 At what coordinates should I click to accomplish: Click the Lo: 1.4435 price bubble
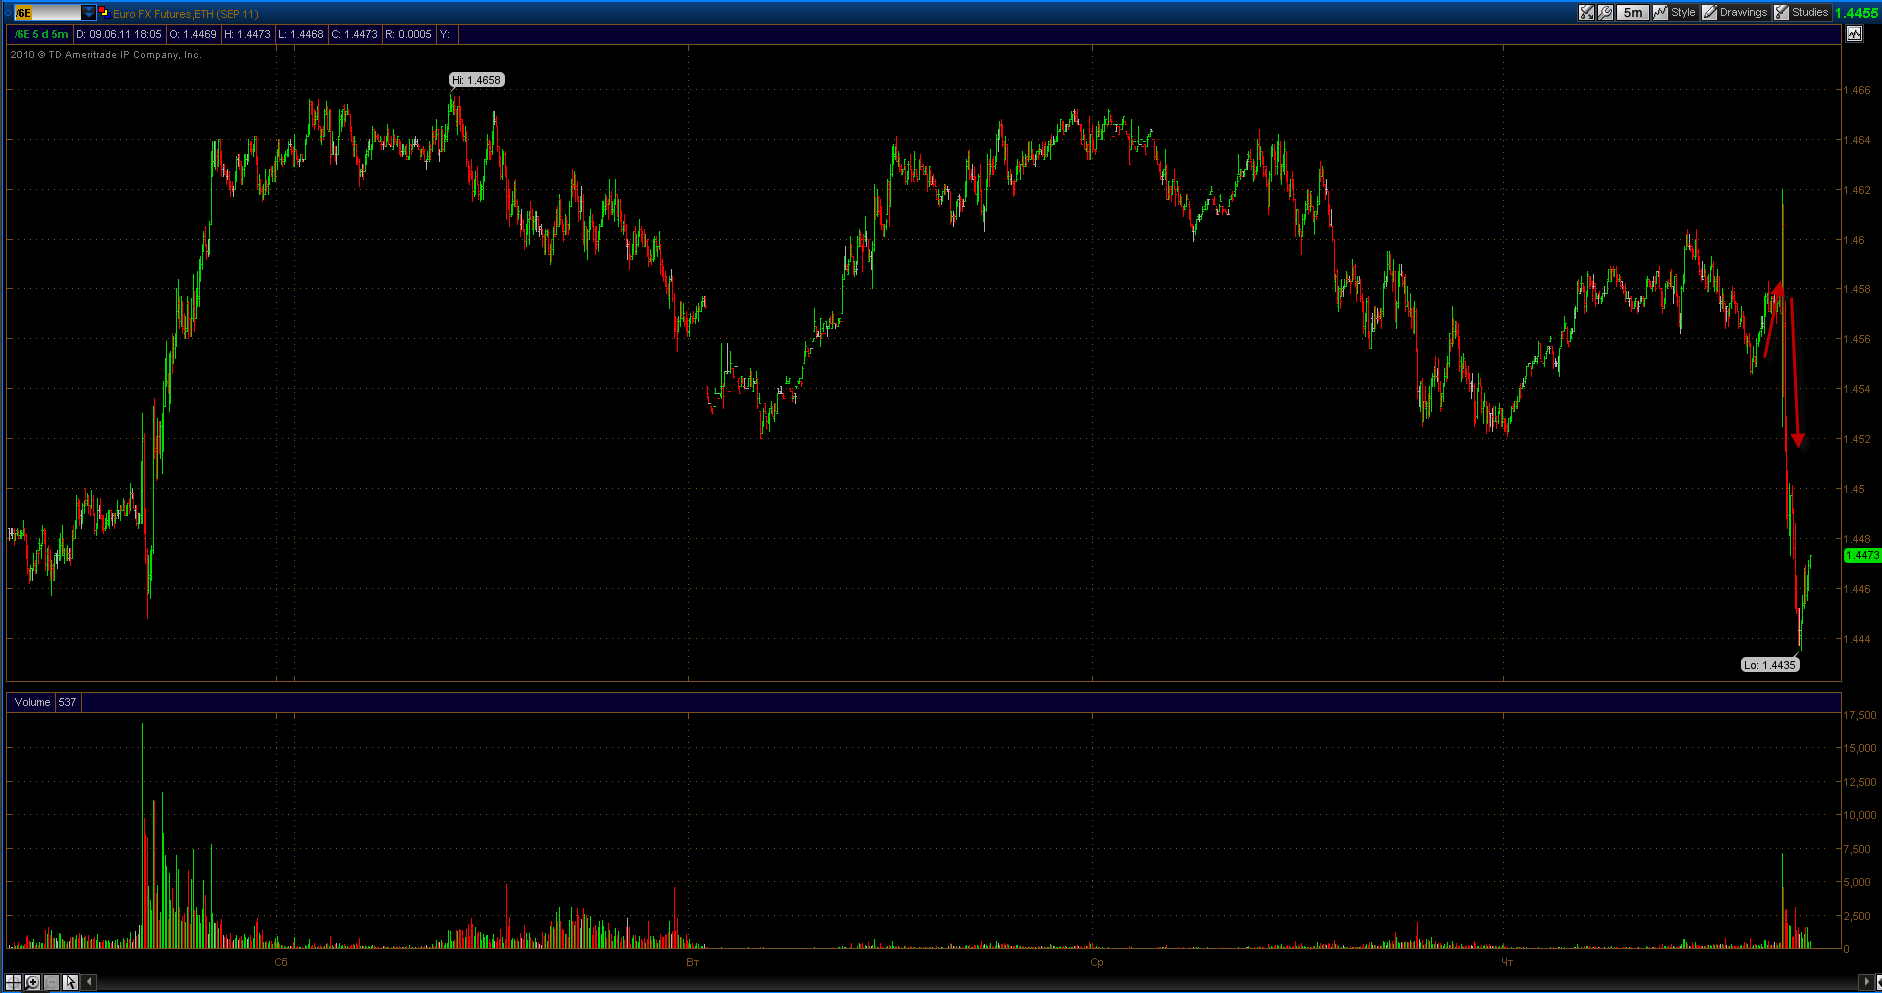coord(1770,665)
